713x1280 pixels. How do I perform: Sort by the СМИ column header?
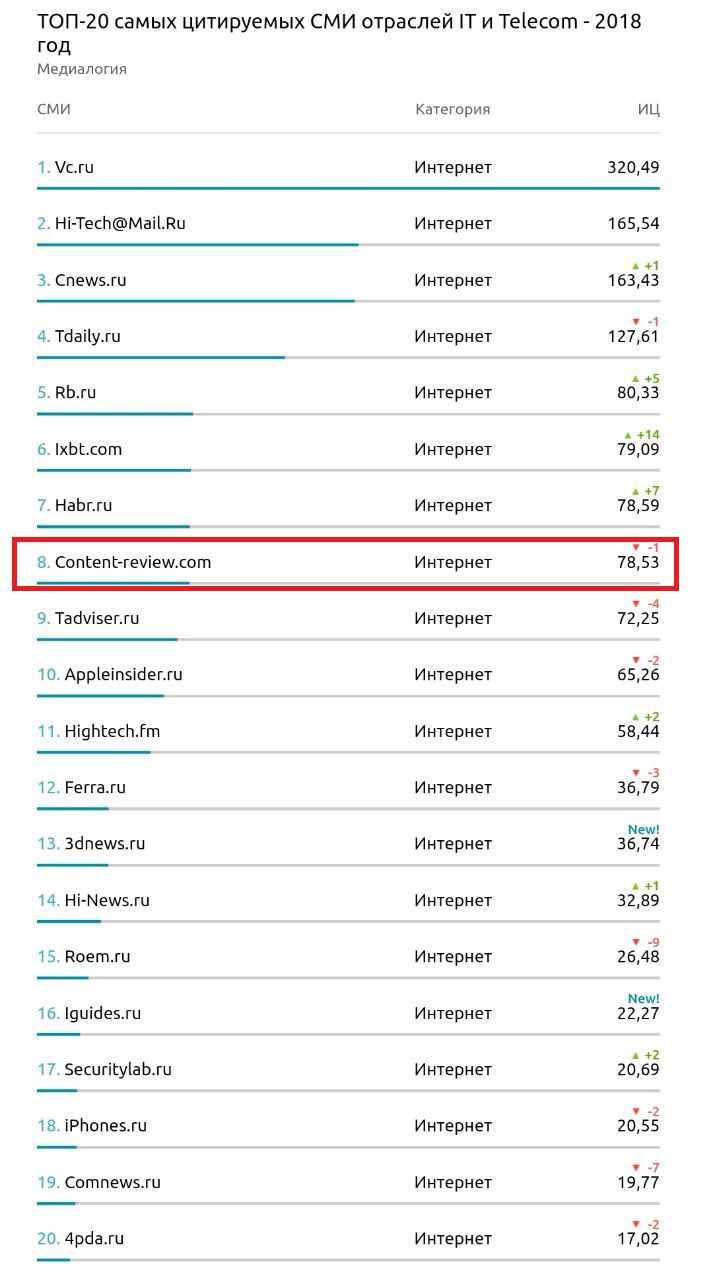coord(54,109)
